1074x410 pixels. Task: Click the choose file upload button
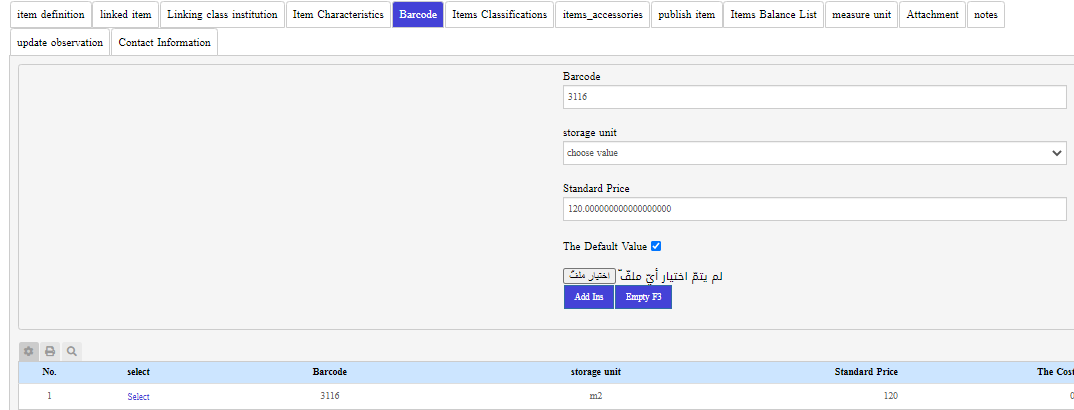(589, 275)
